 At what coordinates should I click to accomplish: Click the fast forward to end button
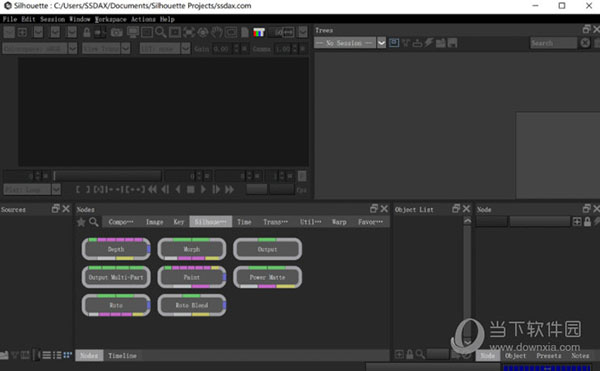click(229, 189)
